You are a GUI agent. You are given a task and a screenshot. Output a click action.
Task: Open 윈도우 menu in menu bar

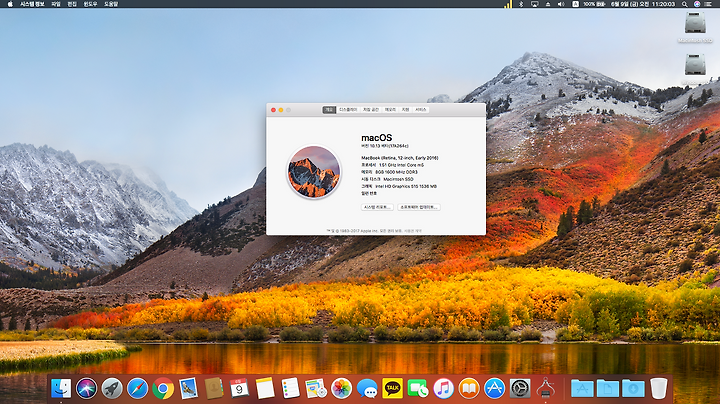click(90, 4)
